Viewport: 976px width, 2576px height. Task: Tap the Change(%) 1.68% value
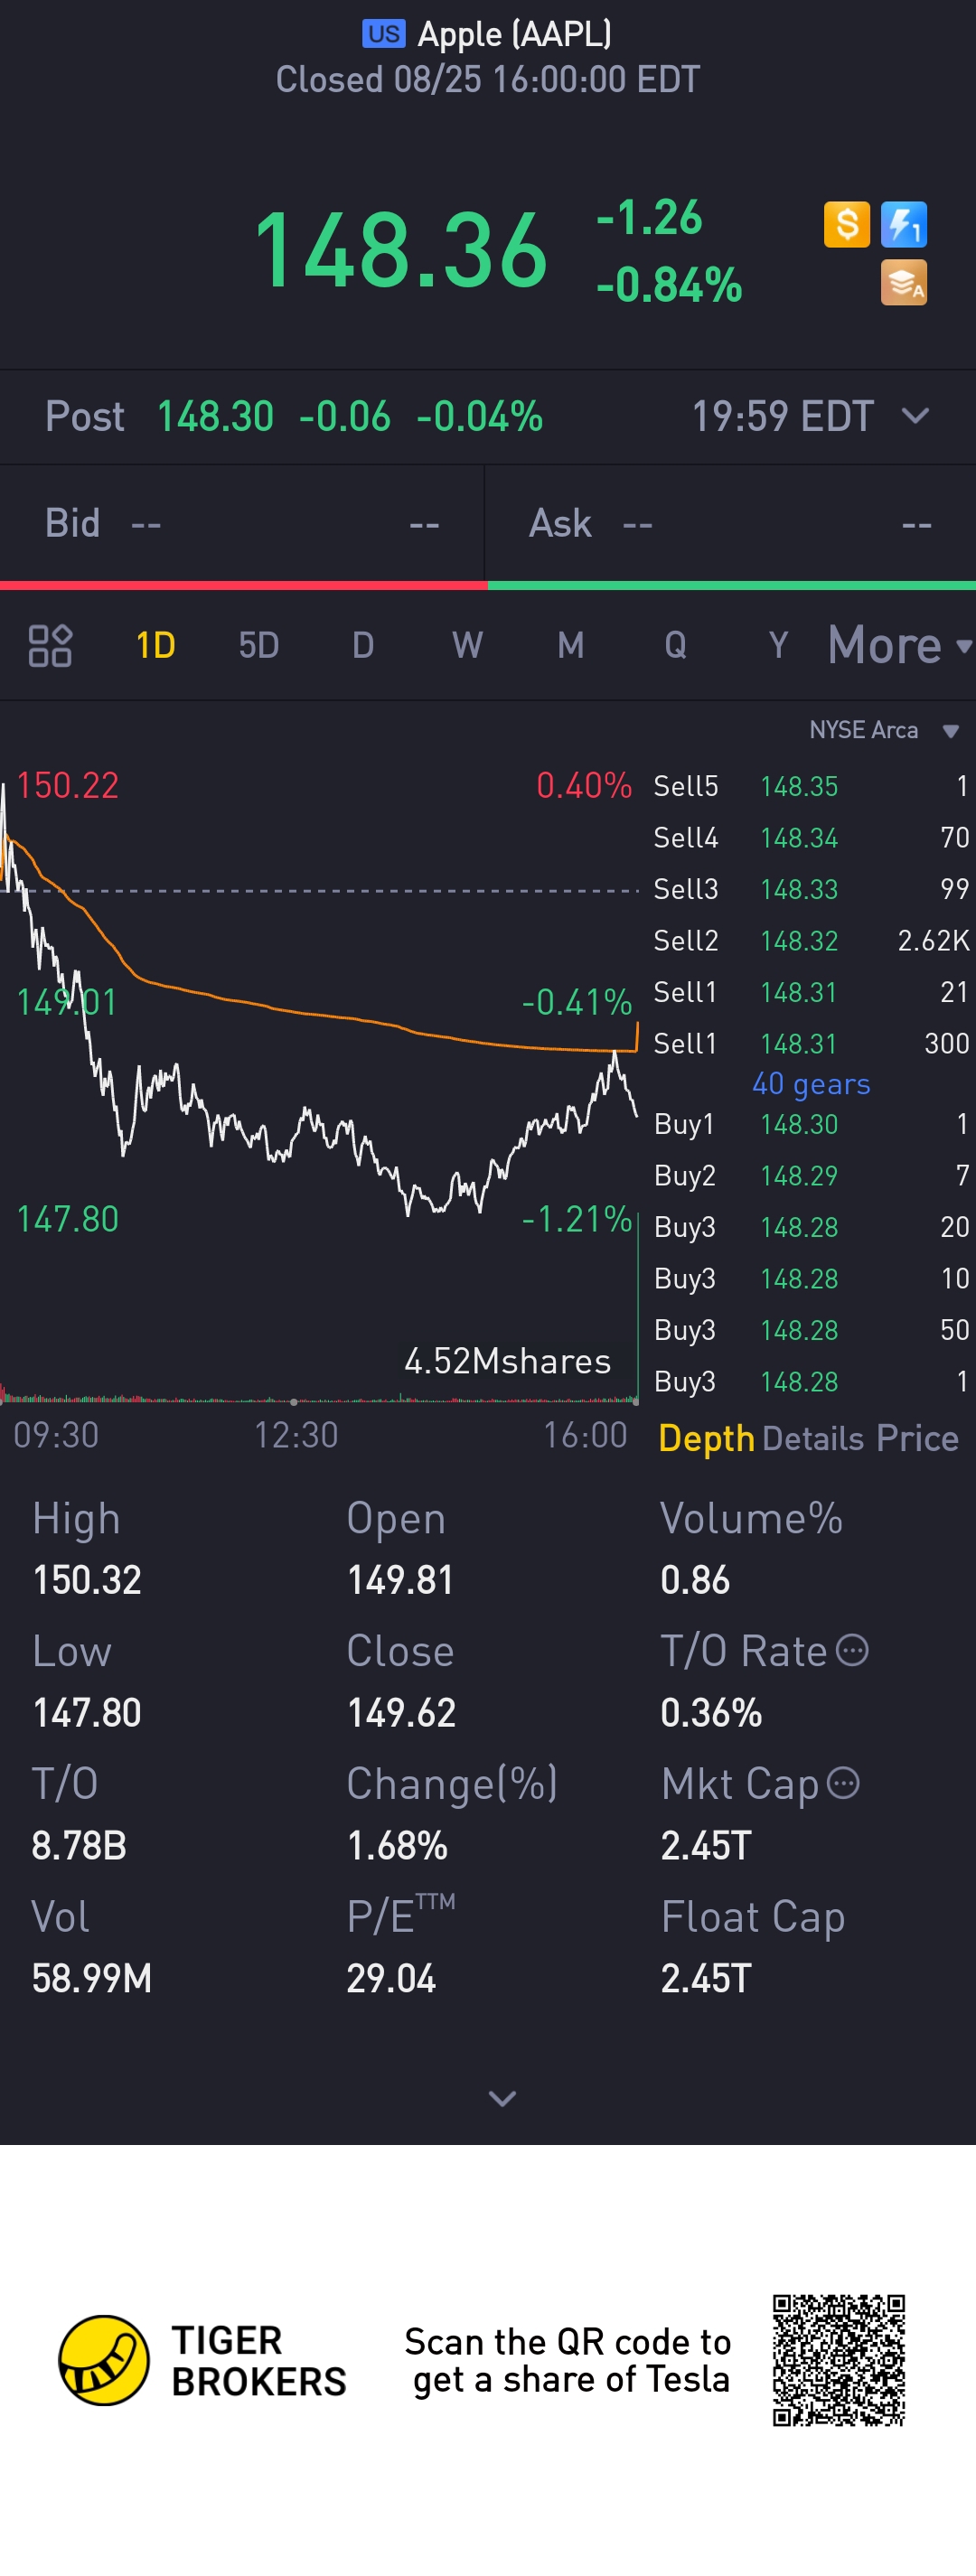pyautogui.click(x=397, y=1845)
